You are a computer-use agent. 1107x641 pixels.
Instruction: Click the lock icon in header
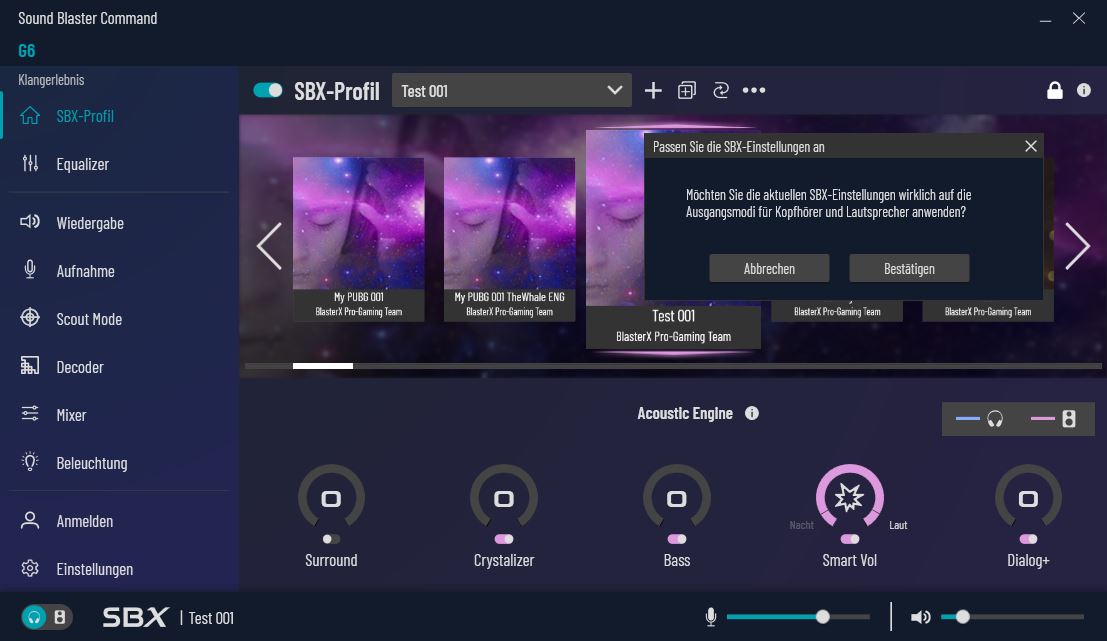pyautogui.click(x=1055, y=90)
